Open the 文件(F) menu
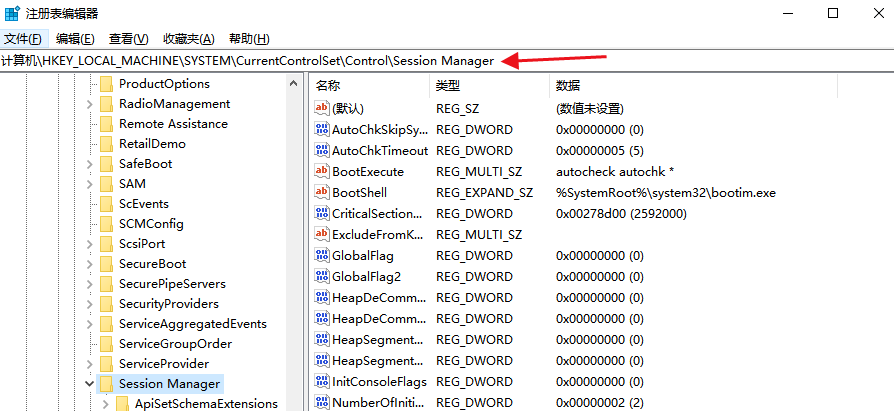Screen dimensions: 894x411 coord(22,39)
